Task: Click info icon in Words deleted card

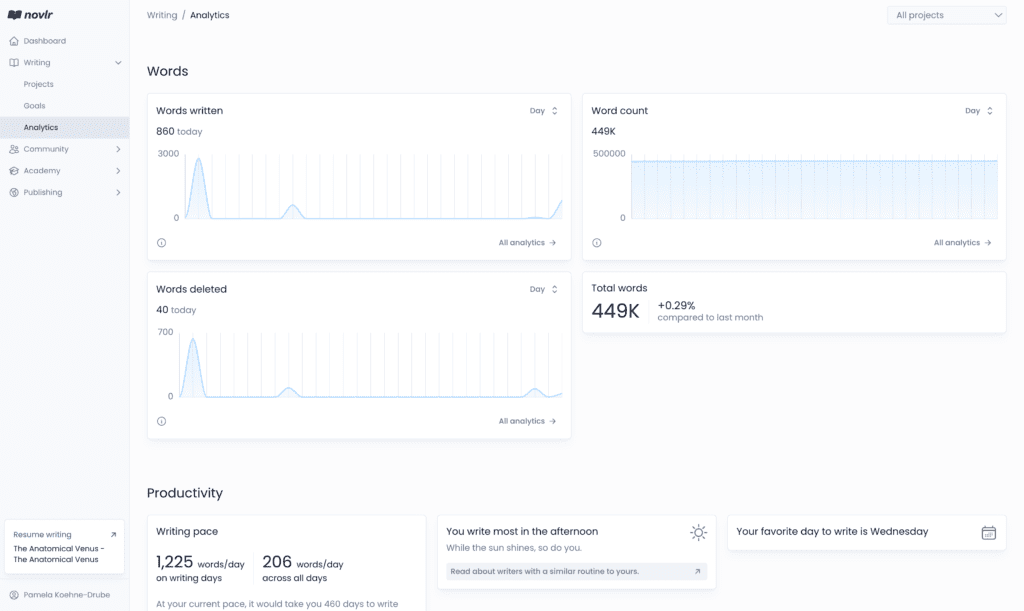Action: tap(161, 421)
